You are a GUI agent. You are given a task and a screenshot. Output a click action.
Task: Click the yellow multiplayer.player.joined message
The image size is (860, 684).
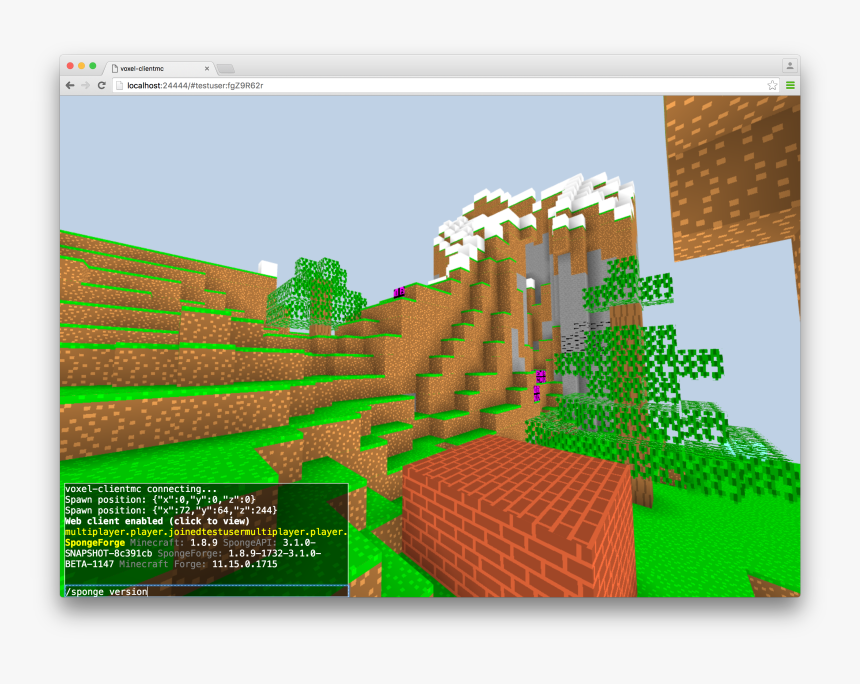(206, 532)
